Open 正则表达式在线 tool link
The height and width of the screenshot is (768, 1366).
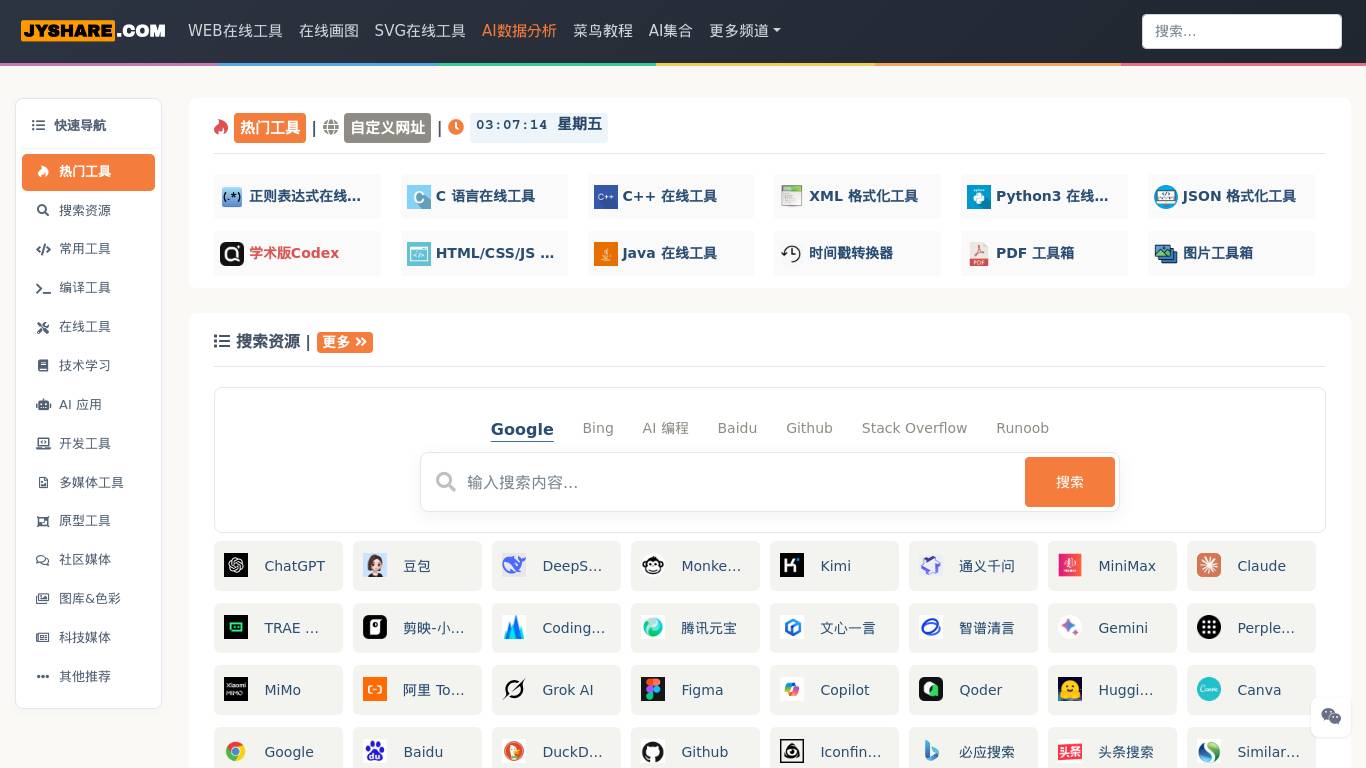(297, 196)
